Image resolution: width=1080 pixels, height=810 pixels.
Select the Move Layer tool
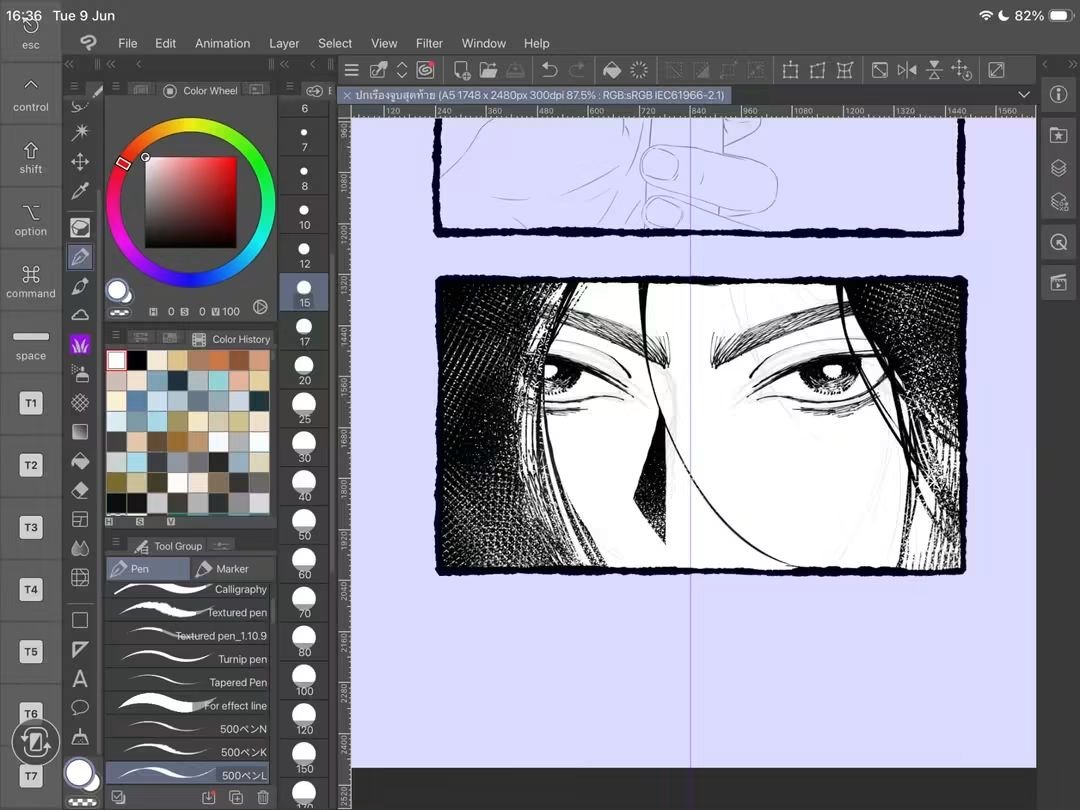tap(80, 162)
